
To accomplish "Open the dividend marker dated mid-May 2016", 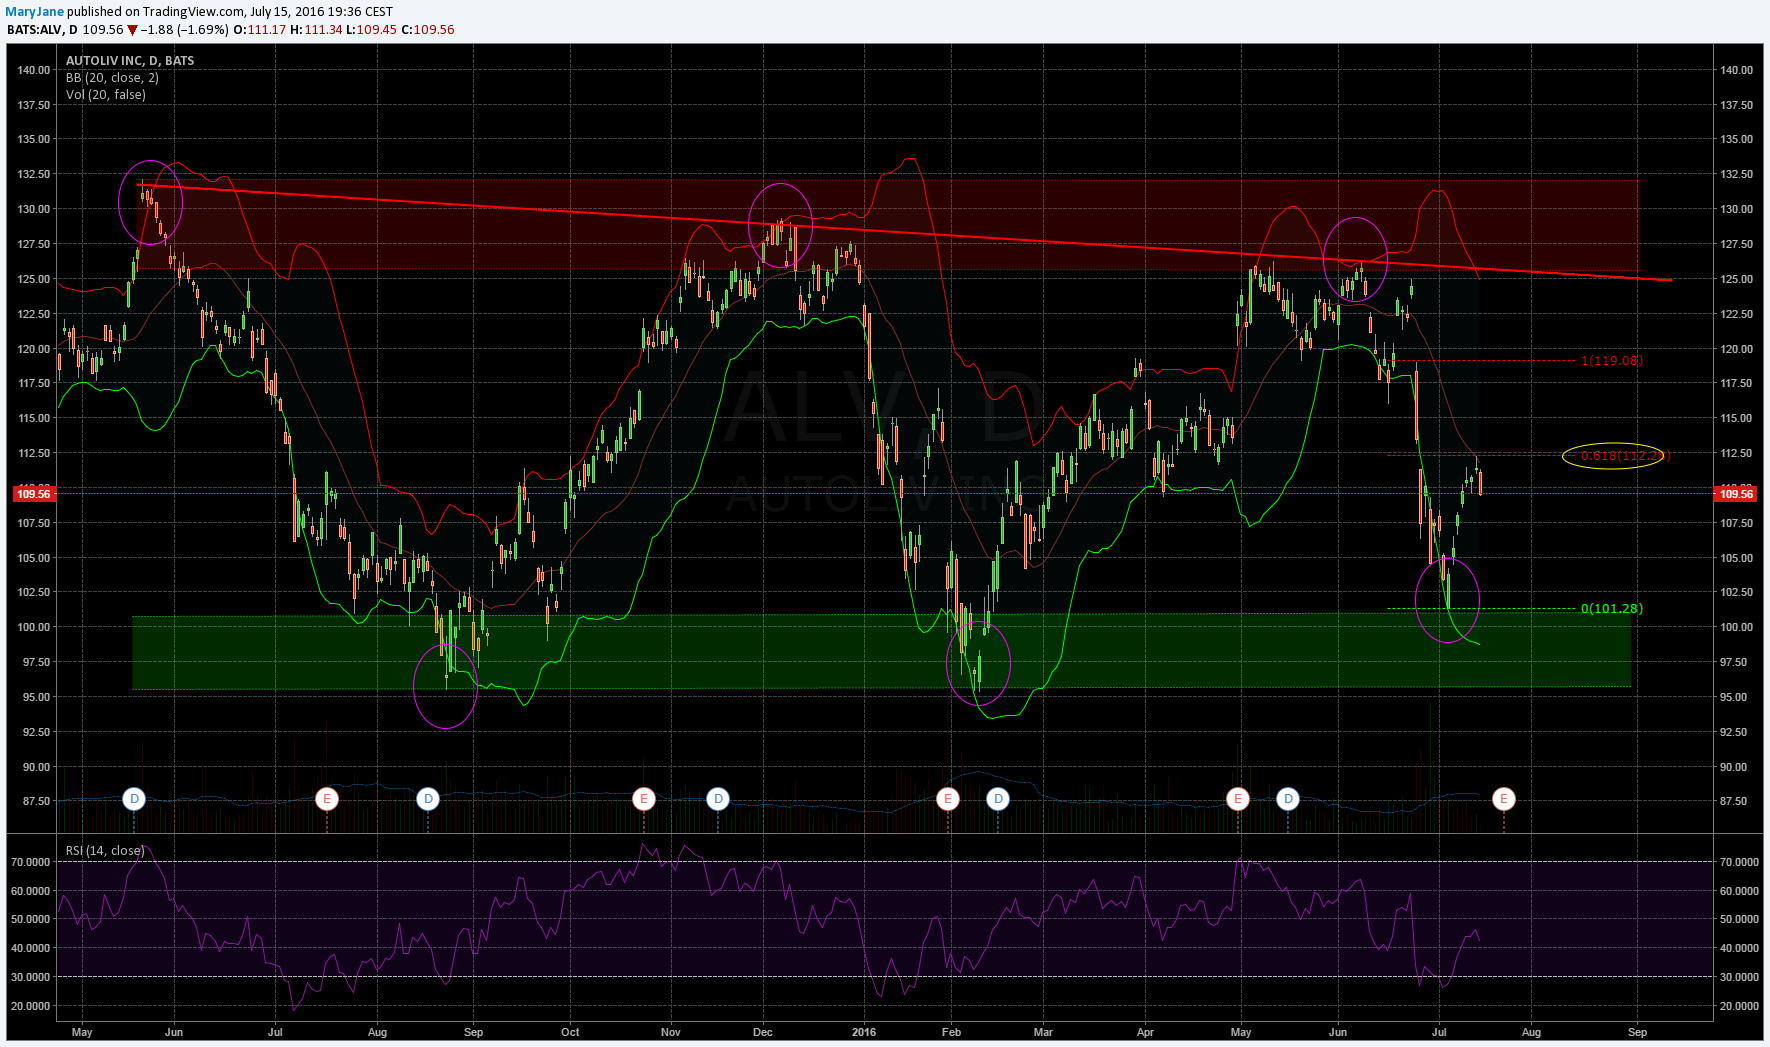I will click(x=1289, y=799).
